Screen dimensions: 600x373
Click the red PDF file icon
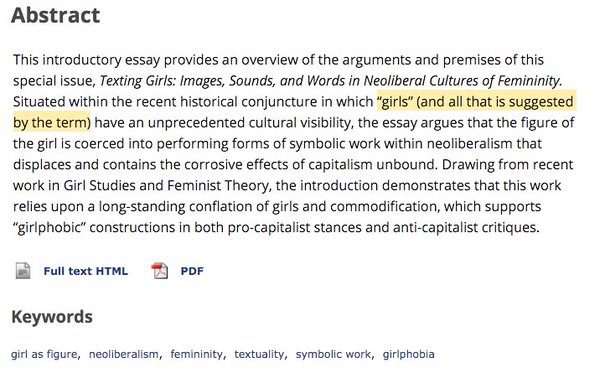(x=160, y=271)
